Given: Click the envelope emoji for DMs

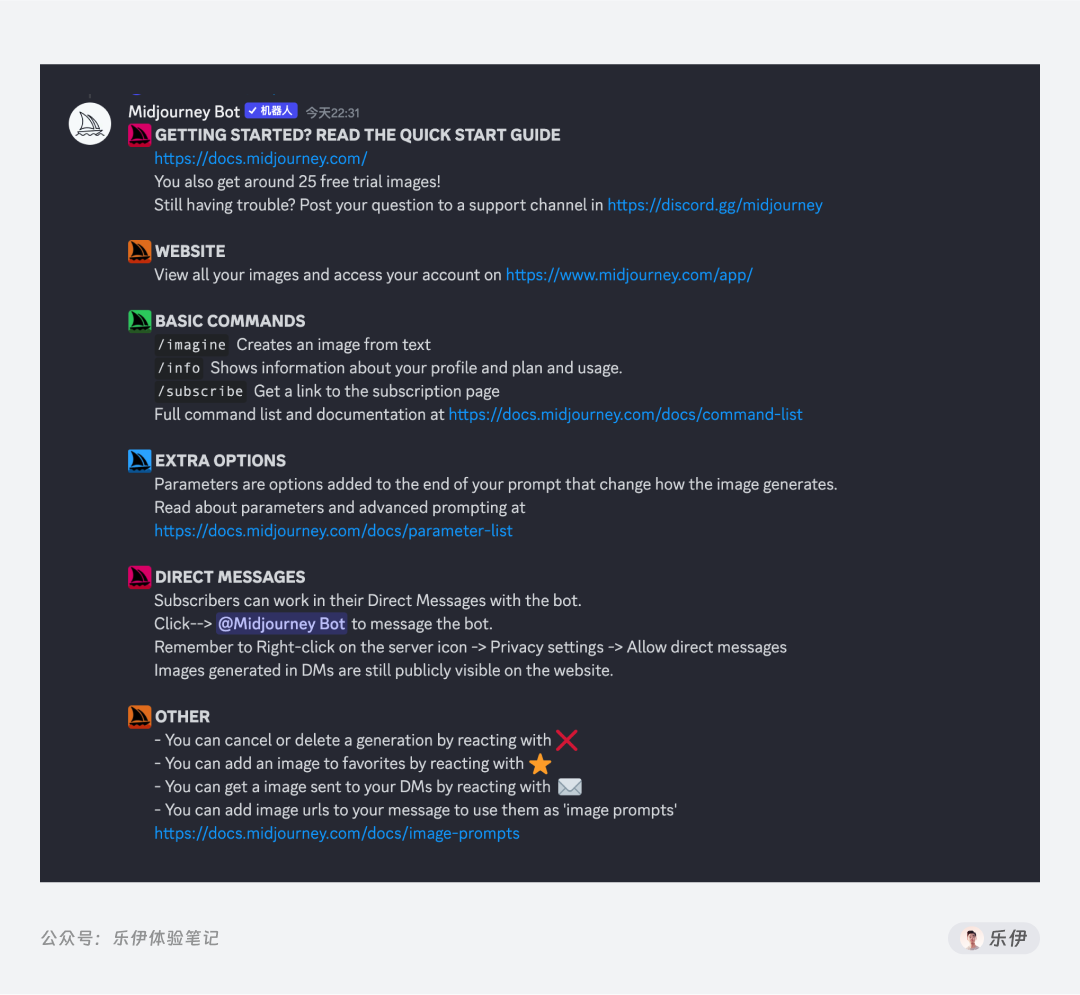Looking at the screenshot, I should (x=570, y=787).
